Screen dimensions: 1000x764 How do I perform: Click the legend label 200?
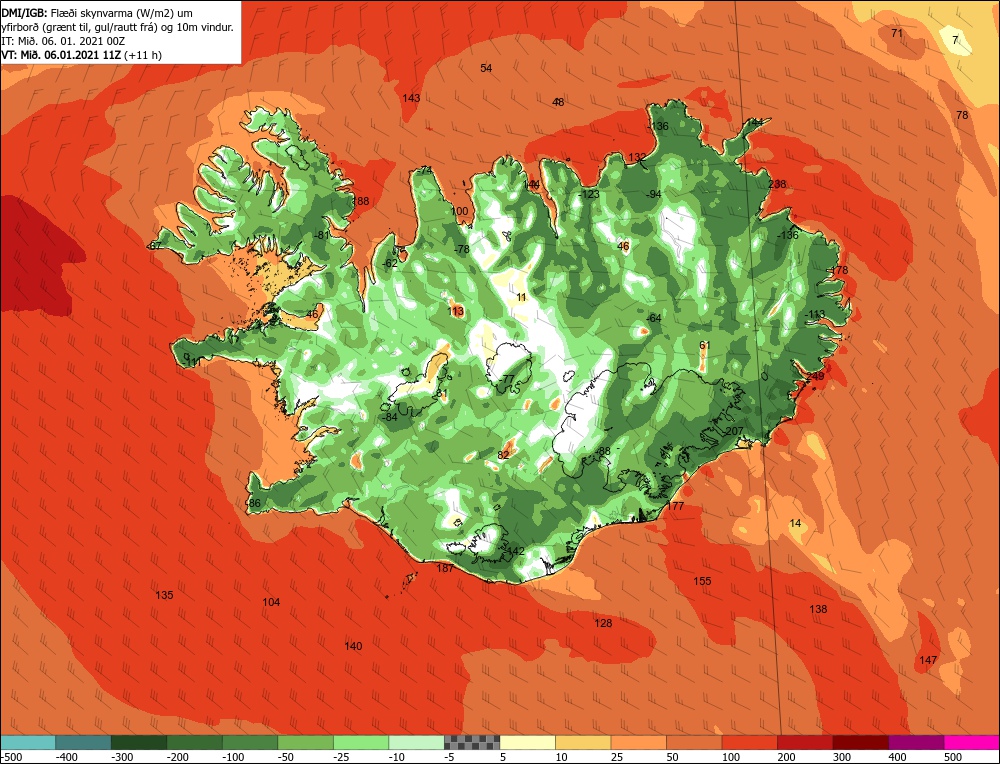tap(786, 757)
